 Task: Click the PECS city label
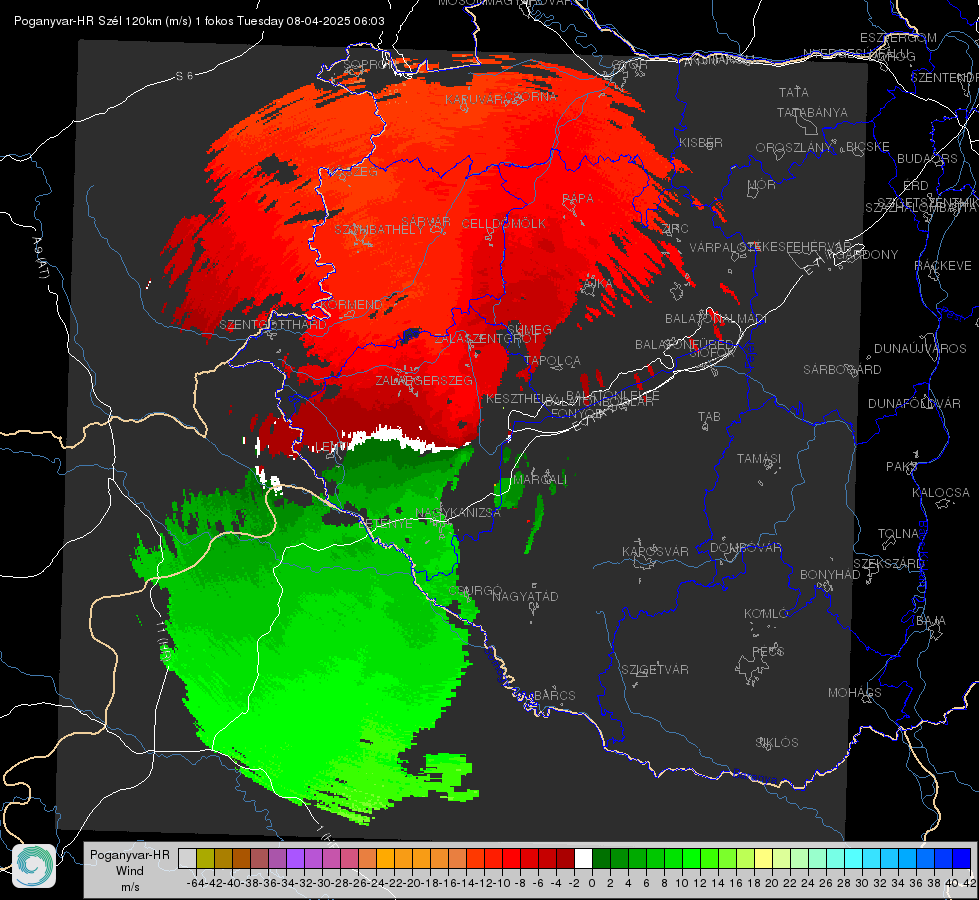(767, 651)
